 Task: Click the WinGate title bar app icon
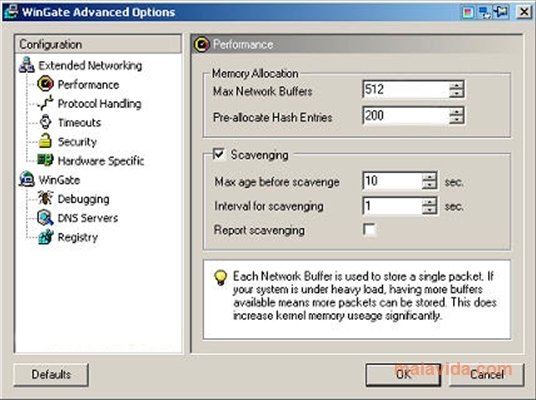click(11, 11)
